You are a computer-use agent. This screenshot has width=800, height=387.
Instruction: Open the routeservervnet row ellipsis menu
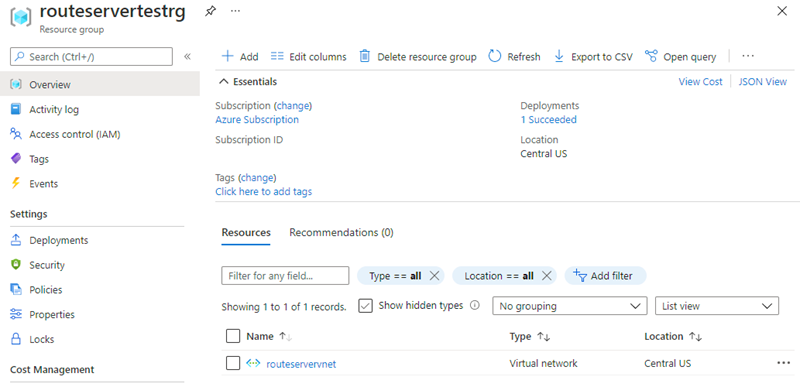coord(783,363)
